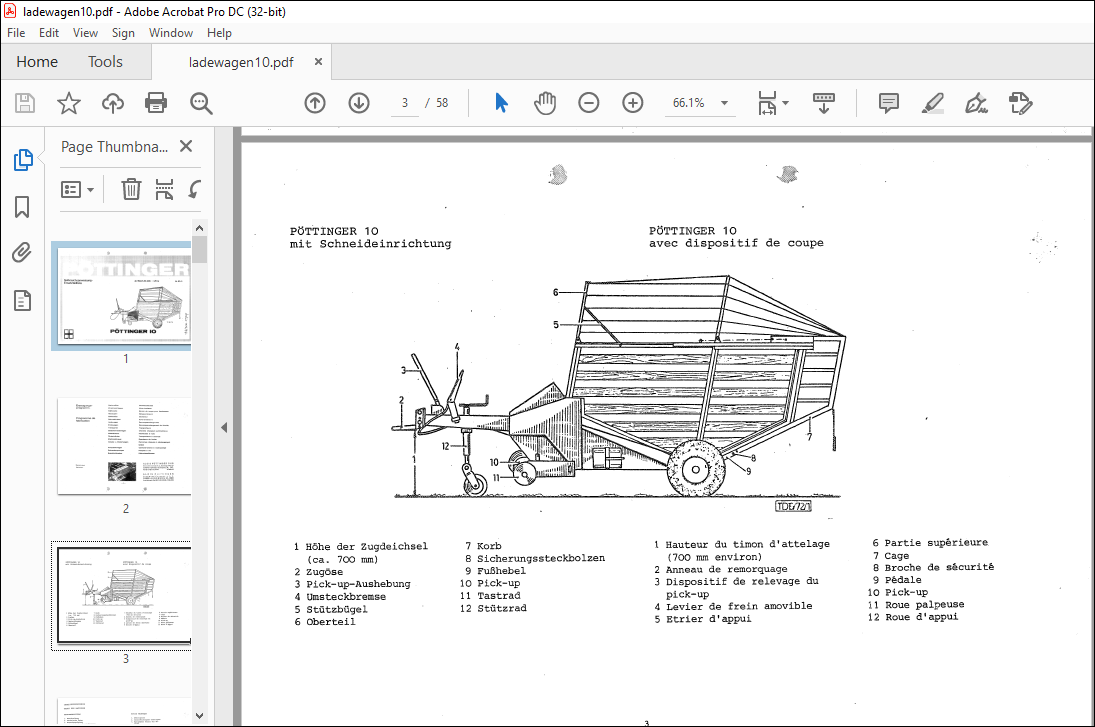
Task: Open the Attachments paperclip icon
Action: (x=22, y=252)
